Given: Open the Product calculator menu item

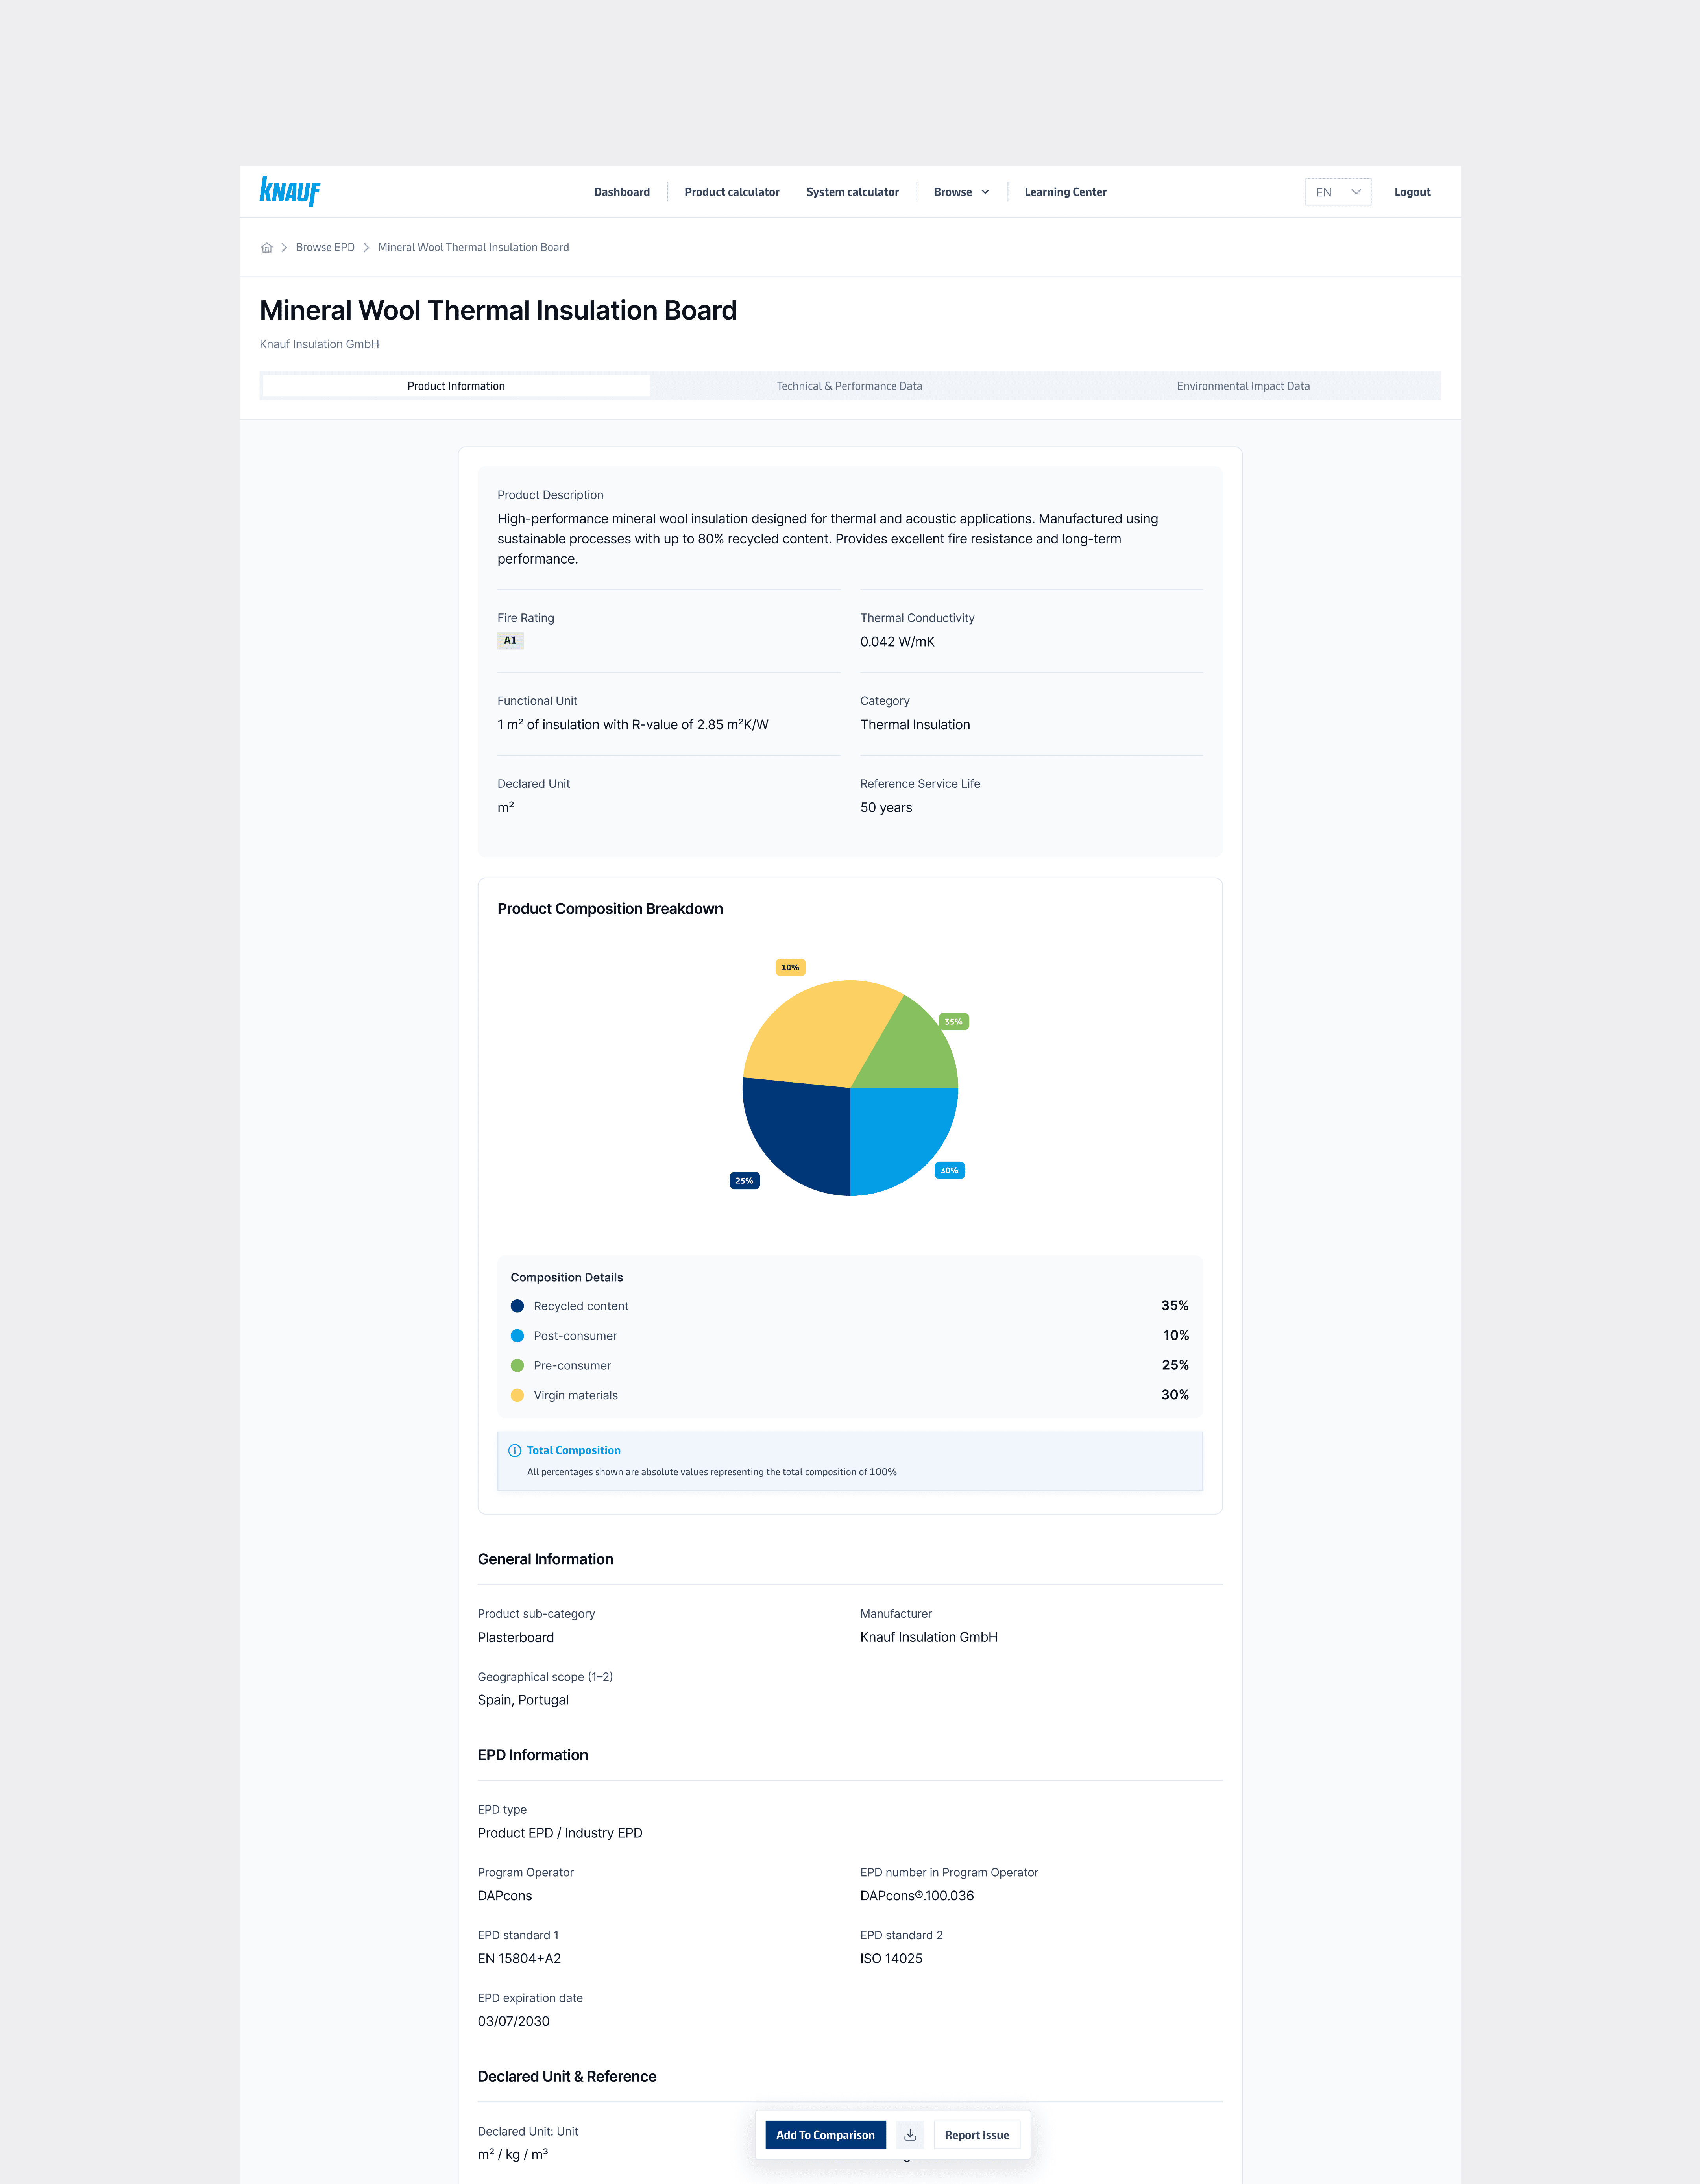Looking at the screenshot, I should [731, 192].
